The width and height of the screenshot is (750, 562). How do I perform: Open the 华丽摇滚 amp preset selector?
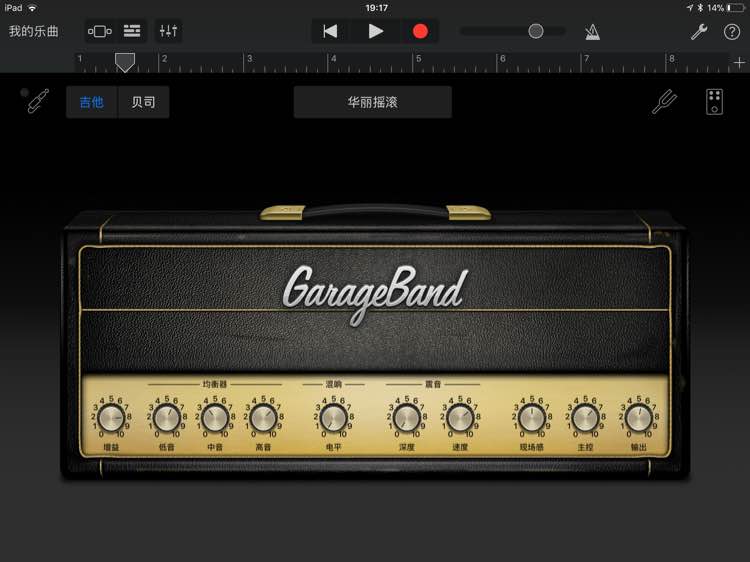(373, 102)
